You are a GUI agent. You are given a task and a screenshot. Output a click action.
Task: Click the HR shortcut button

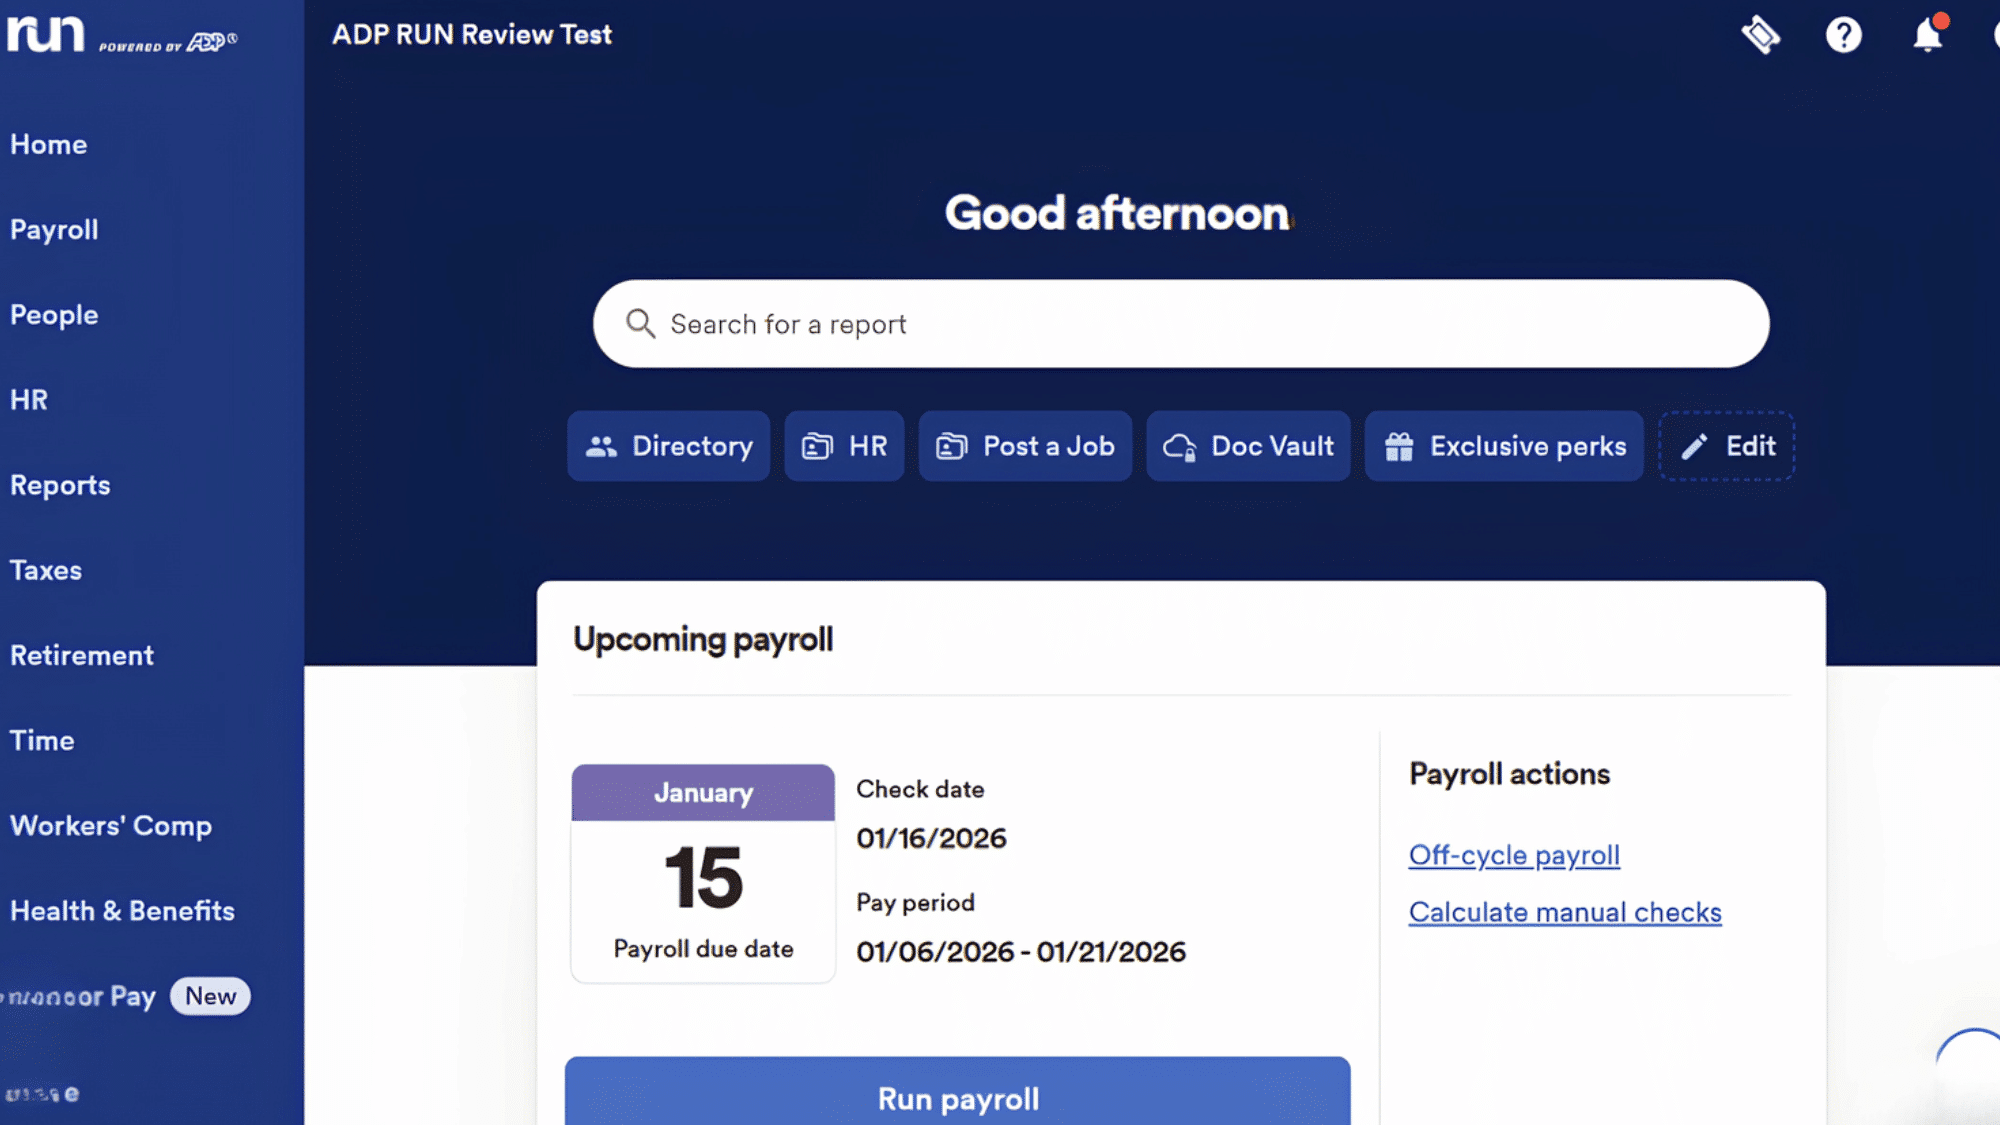845,446
